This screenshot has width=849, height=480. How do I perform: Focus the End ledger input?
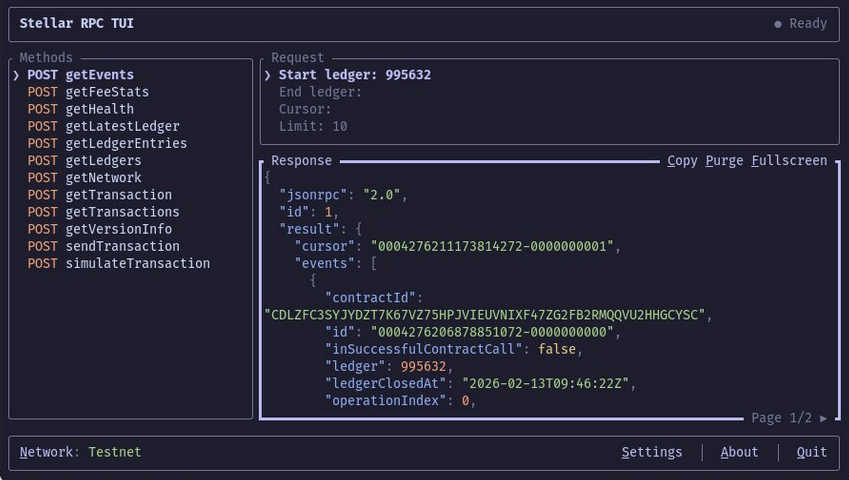pos(320,92)
